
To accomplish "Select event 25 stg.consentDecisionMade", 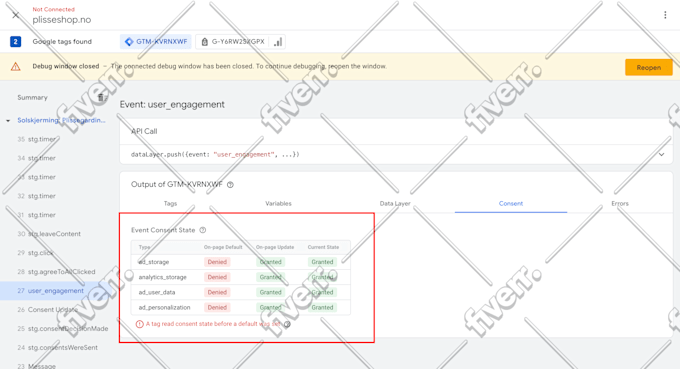I will tap(63, 329).
